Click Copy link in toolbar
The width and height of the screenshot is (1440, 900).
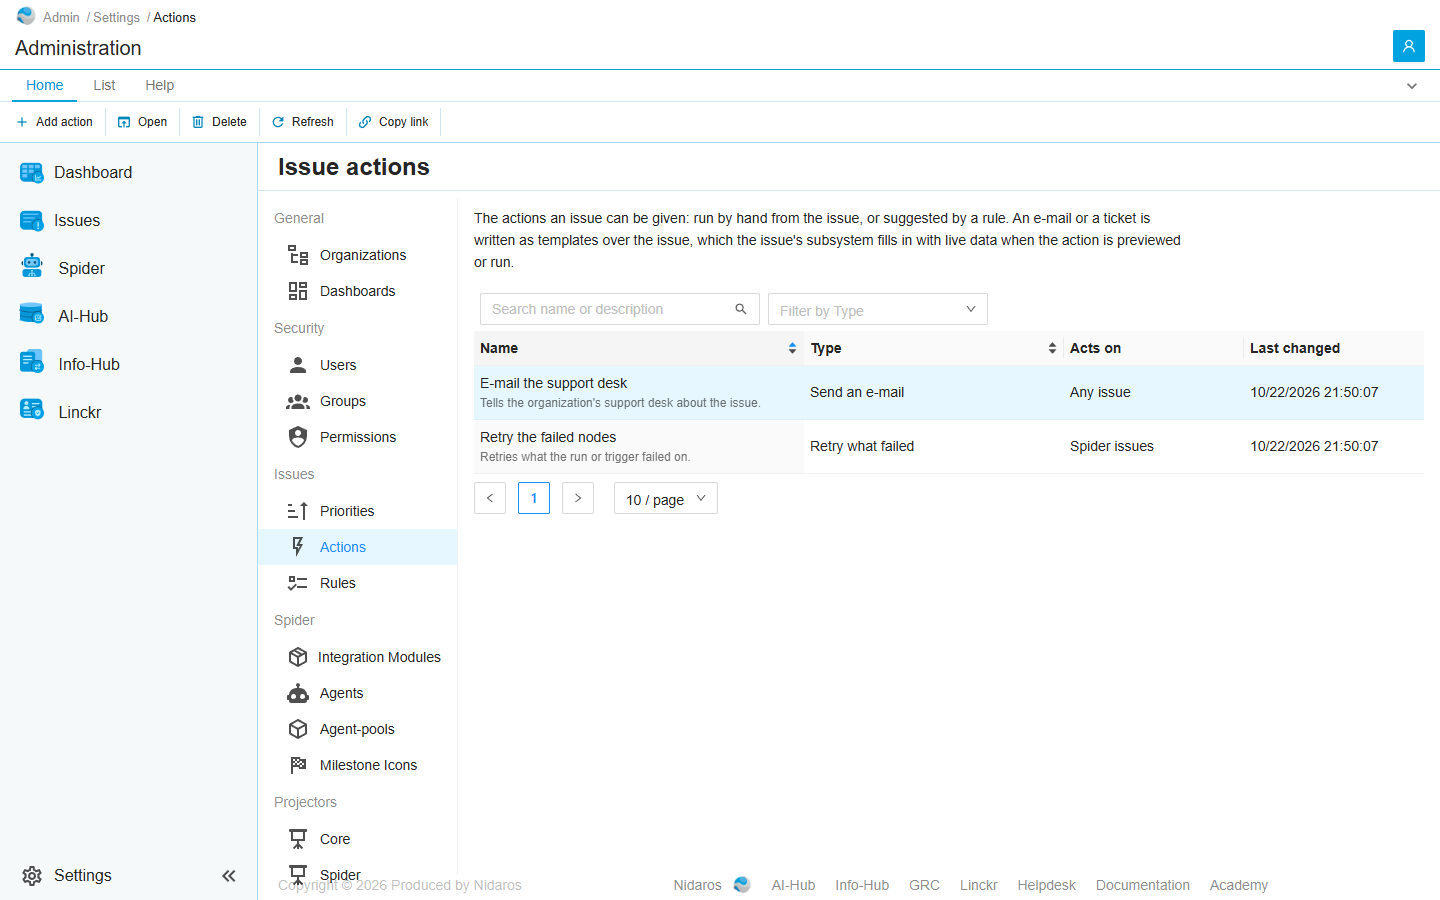click(393, 122)
